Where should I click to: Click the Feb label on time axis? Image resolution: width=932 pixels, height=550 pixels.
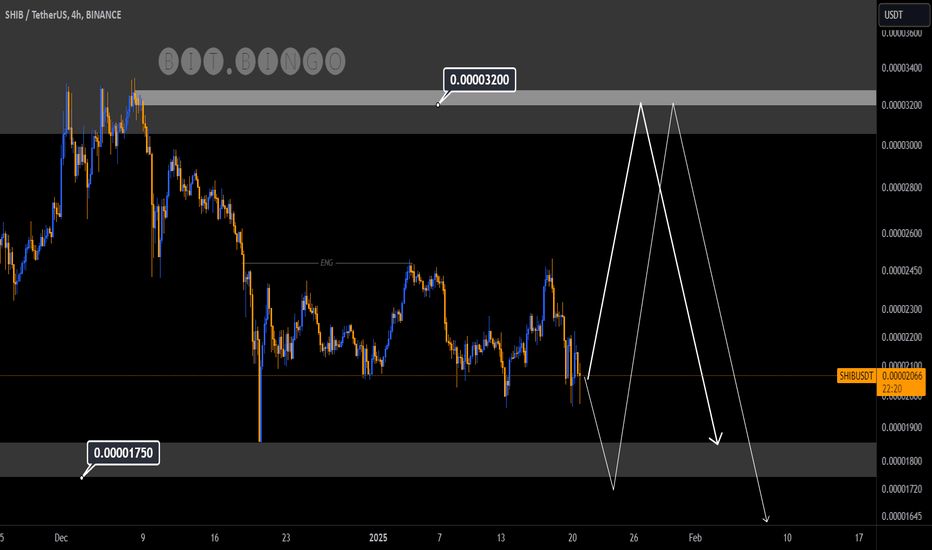(x=695, y=538)
